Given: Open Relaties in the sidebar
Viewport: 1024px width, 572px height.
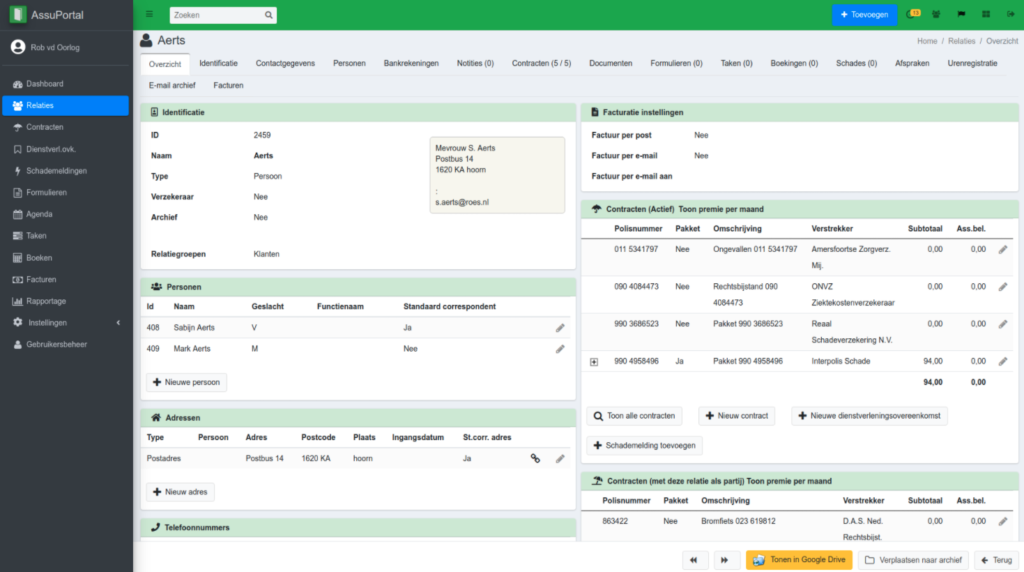Looking at the screenshot, I should tap(65, 105).
